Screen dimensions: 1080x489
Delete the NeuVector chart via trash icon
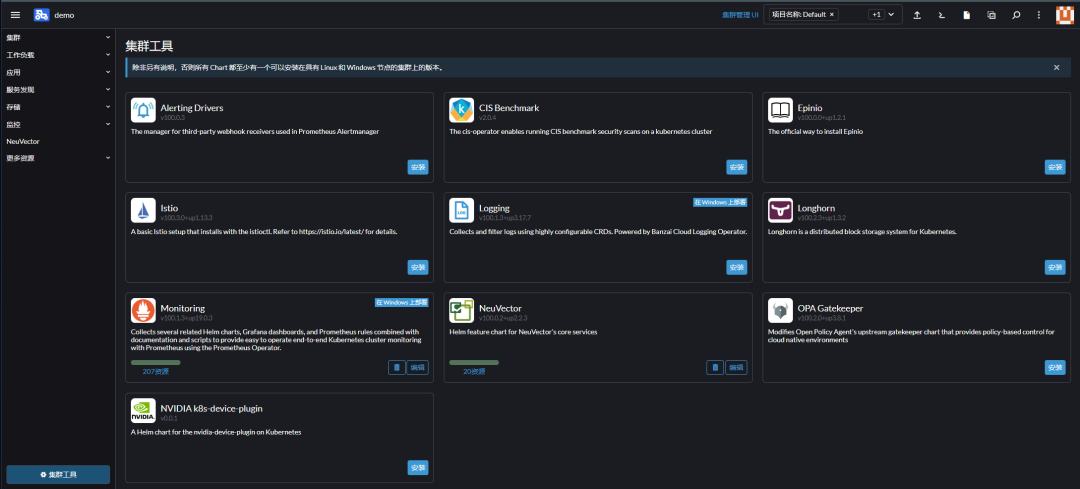coord(715,367)
